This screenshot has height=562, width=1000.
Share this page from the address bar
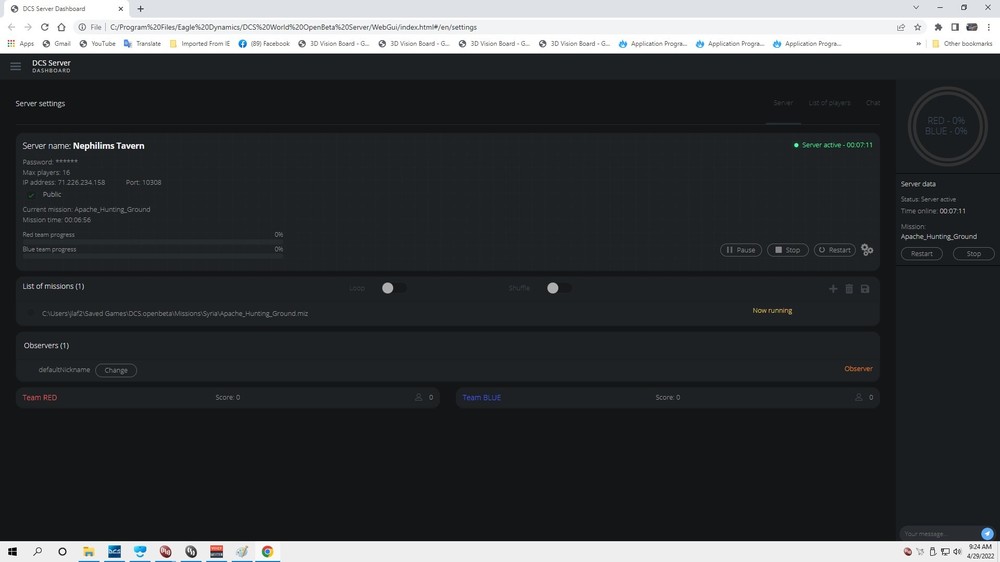[901, 27]
